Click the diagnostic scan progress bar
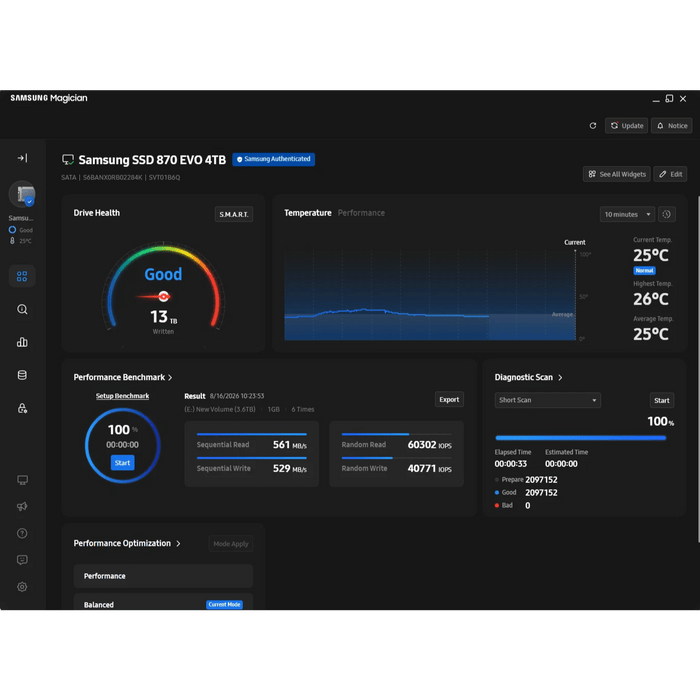 point(581,438)
